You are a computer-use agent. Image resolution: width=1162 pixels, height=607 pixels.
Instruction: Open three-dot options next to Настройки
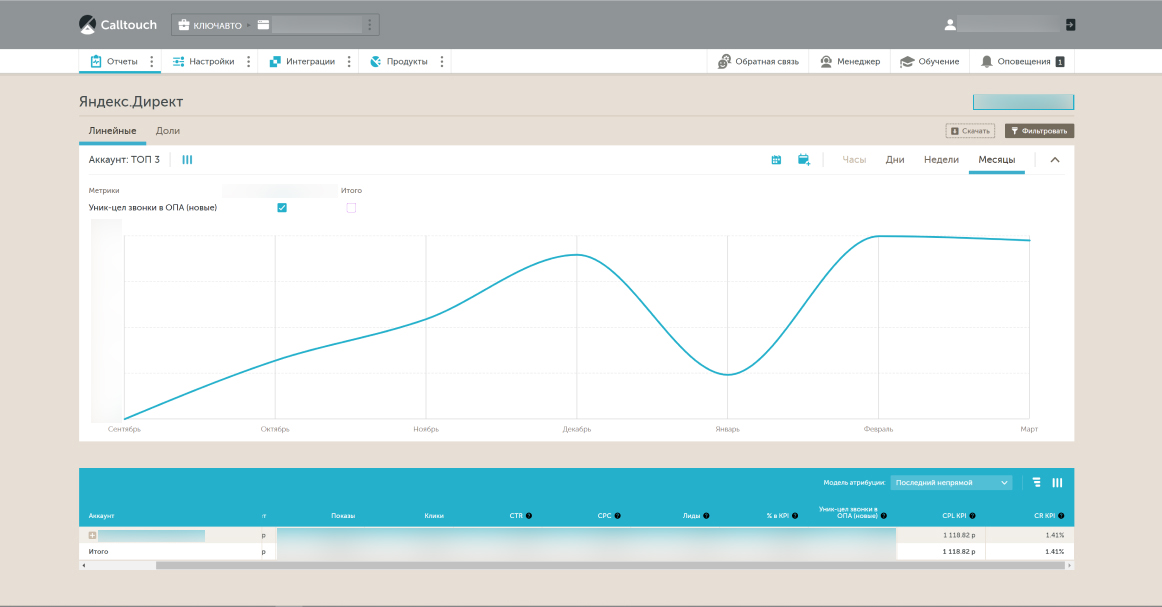(248, 62)
